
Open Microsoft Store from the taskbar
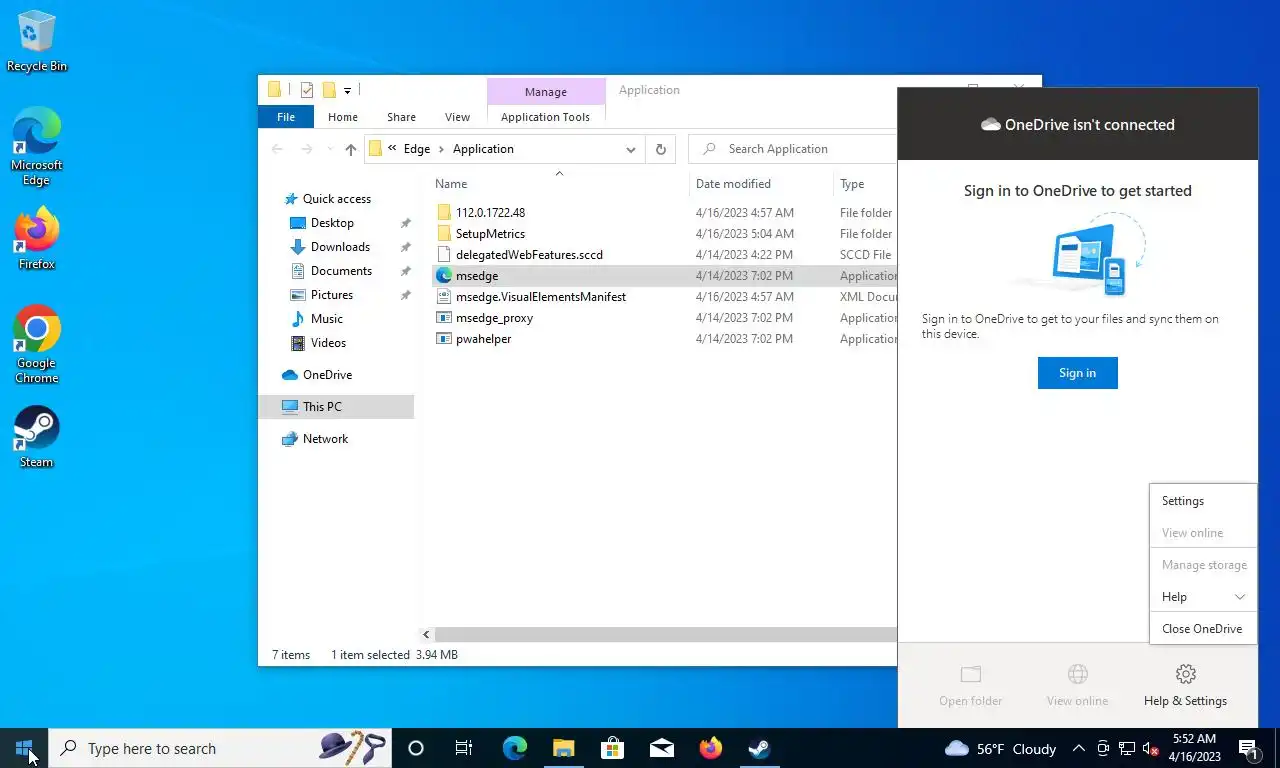click(612, 748)
